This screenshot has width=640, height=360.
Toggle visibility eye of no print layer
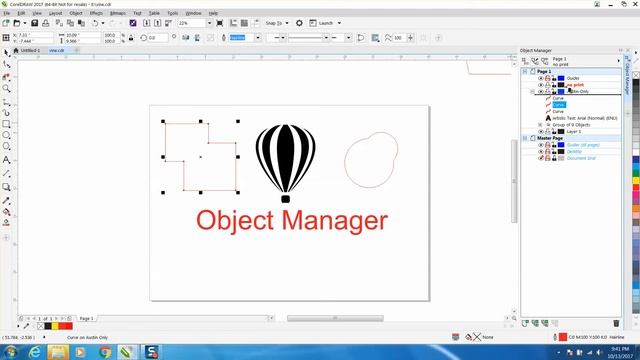[541, 85]
